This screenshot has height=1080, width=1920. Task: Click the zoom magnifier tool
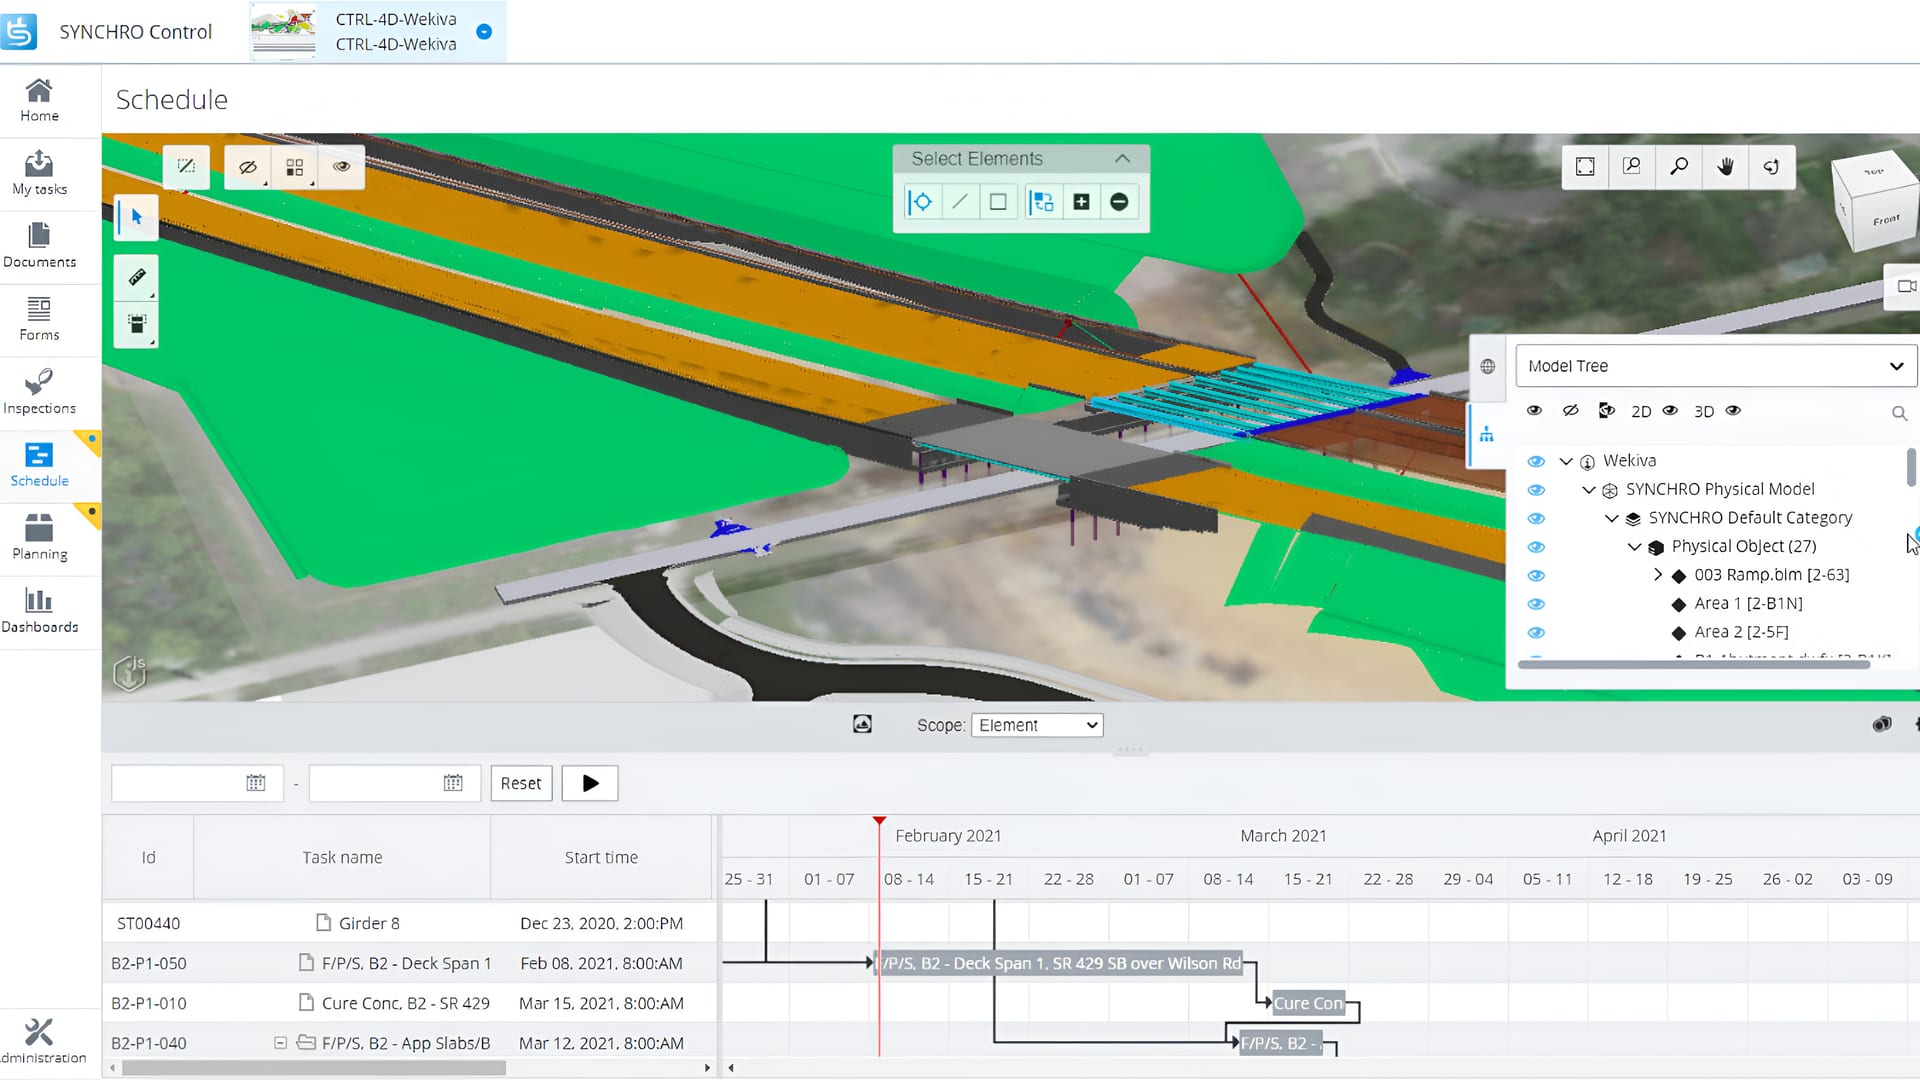click(1679, 167)
